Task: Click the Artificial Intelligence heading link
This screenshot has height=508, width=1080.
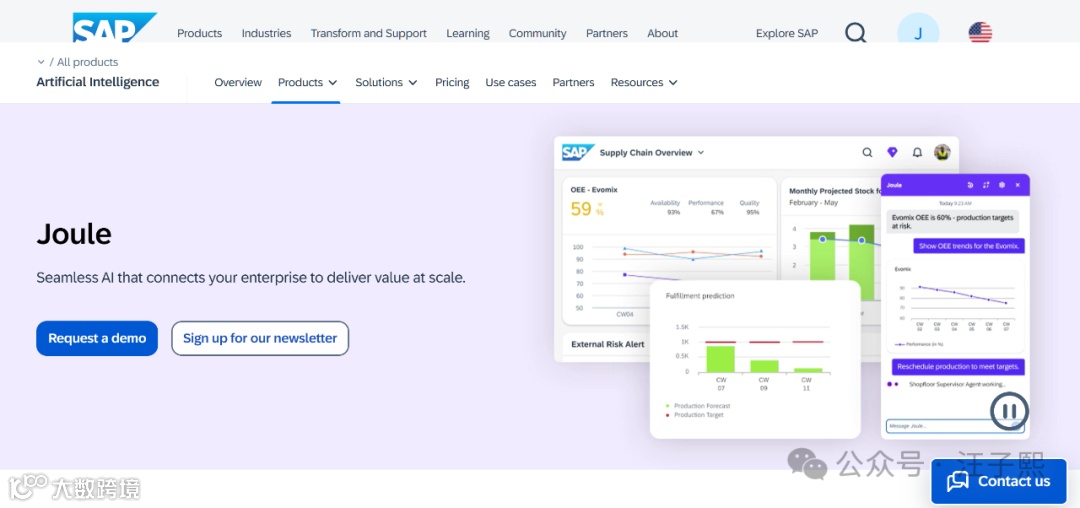Action: tap(98, 82)
